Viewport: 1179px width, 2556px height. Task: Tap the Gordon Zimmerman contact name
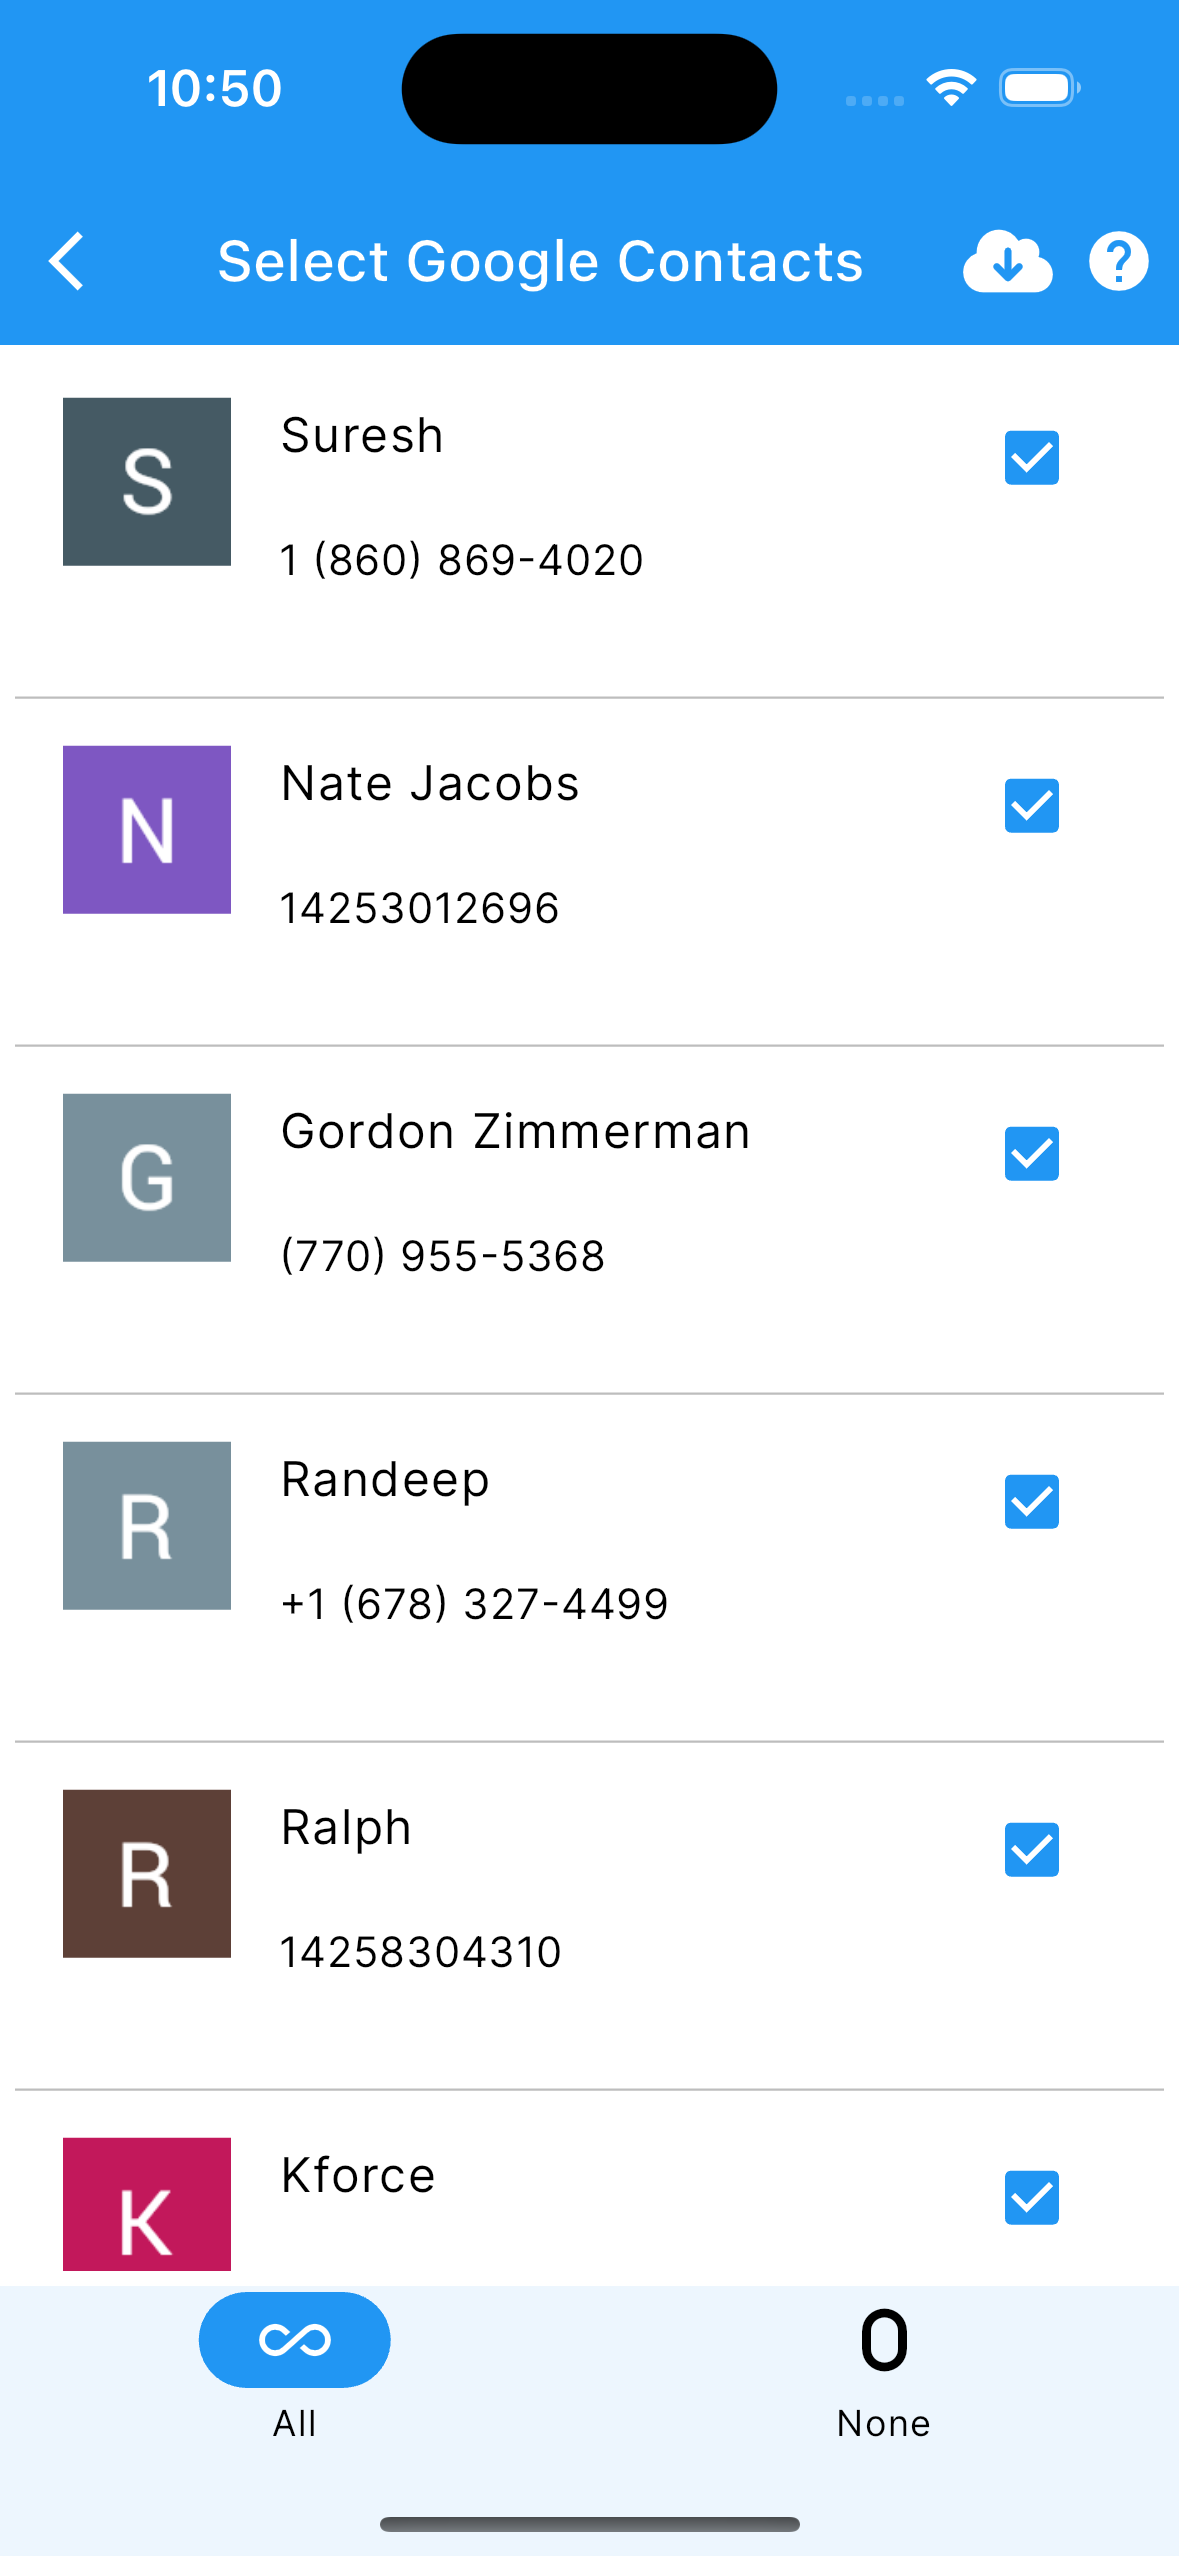[x=515, y=1132]
